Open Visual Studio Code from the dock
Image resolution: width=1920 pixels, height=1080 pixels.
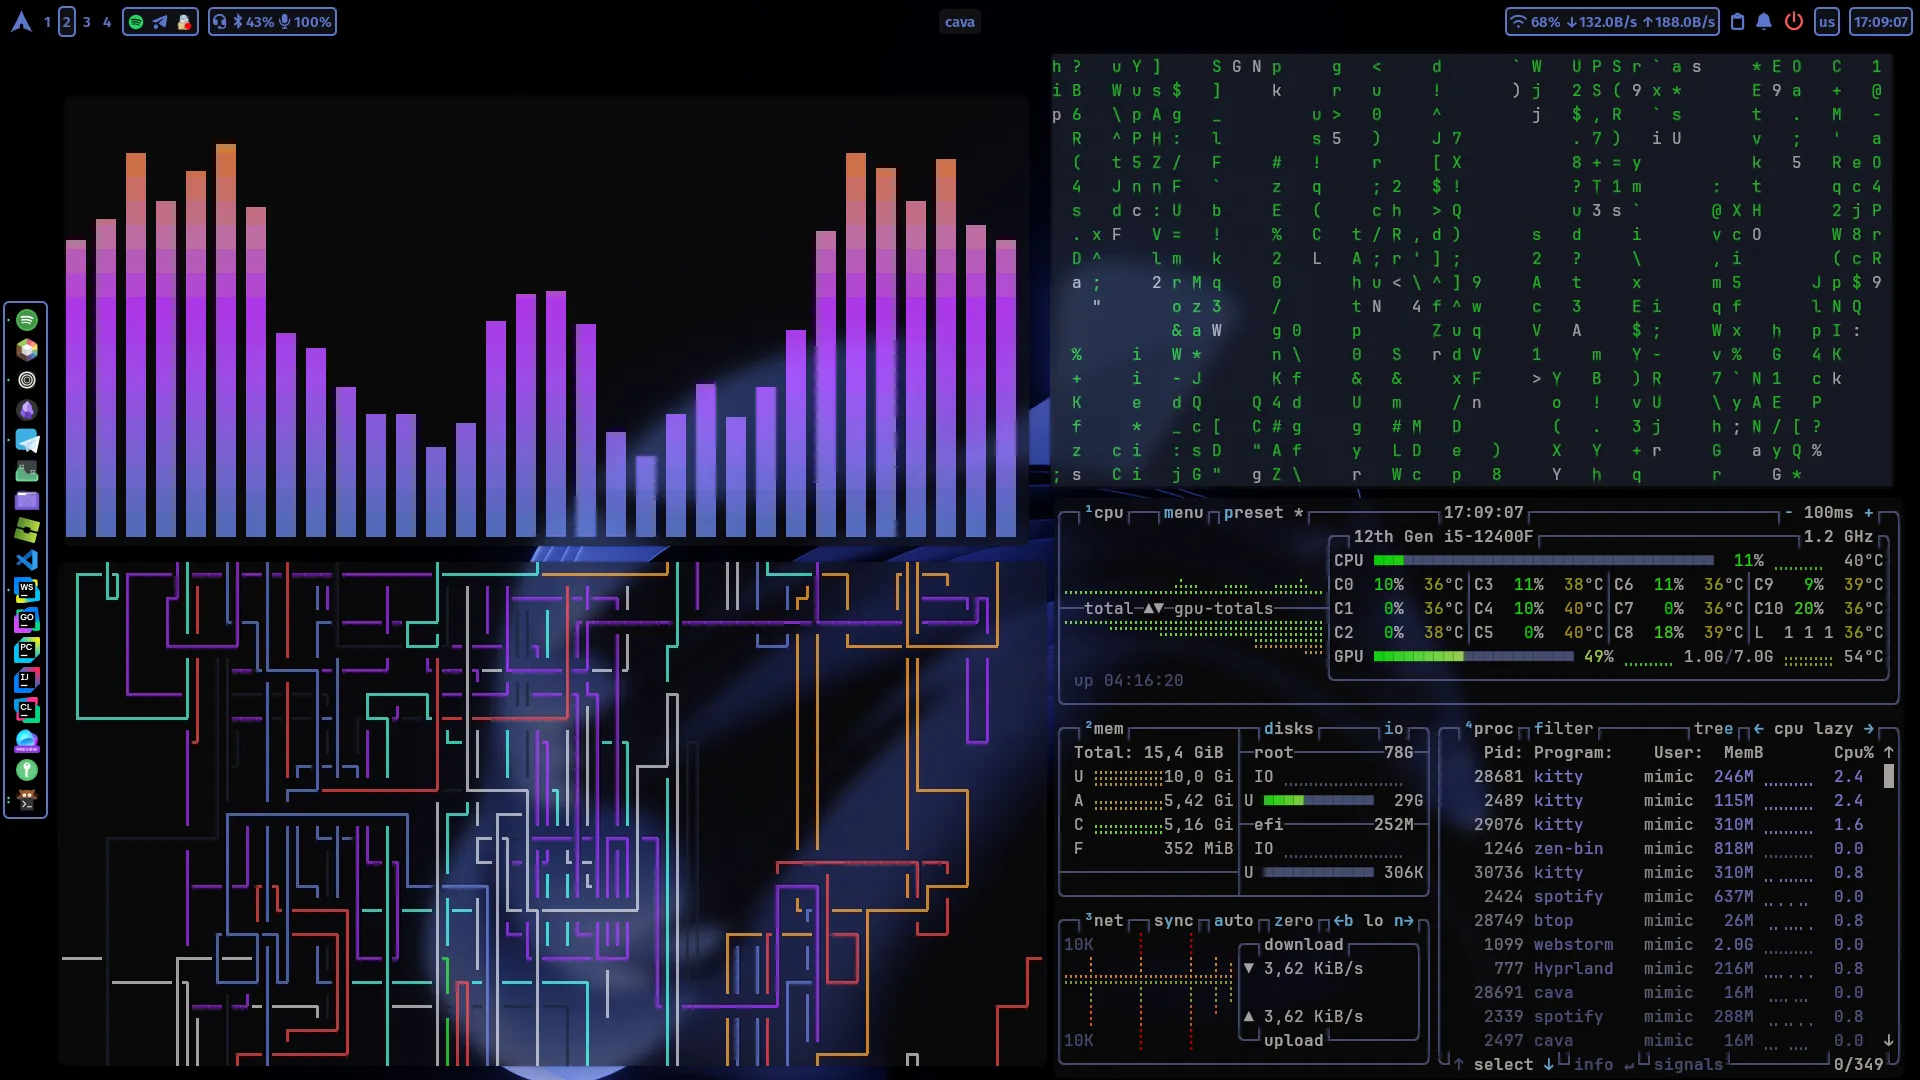[27, 560]
